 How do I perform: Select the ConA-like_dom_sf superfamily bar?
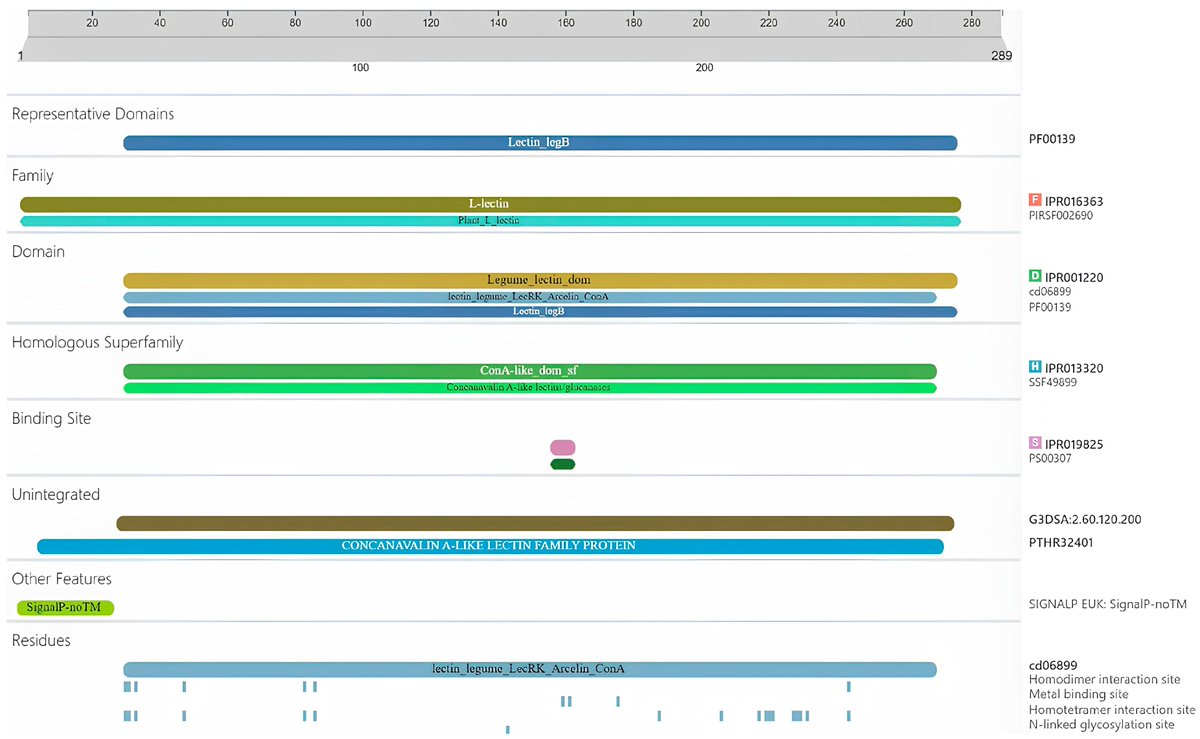click(529, 370)
